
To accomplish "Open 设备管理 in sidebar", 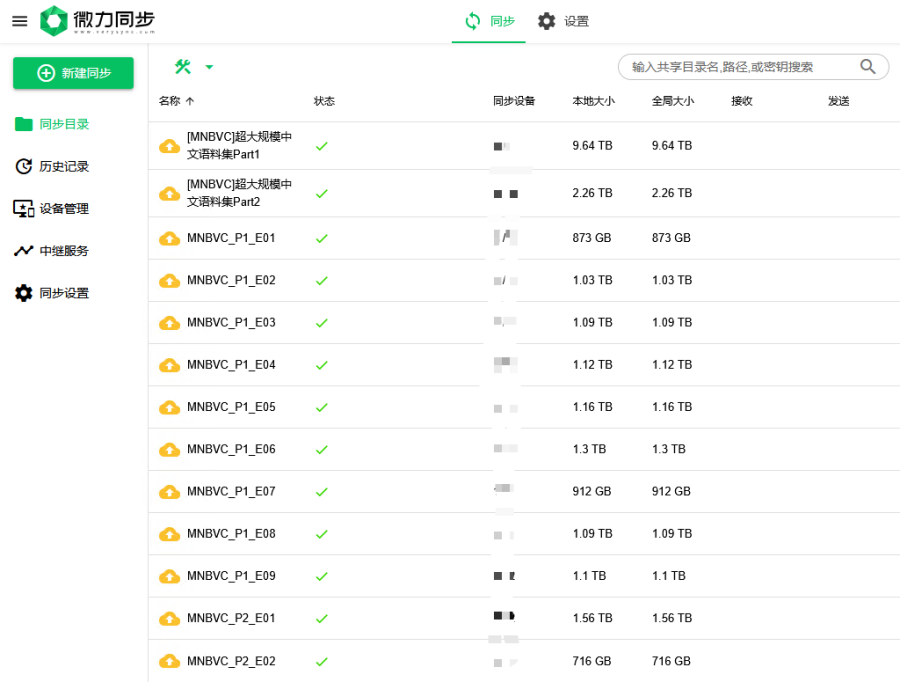I will (64, 209).
